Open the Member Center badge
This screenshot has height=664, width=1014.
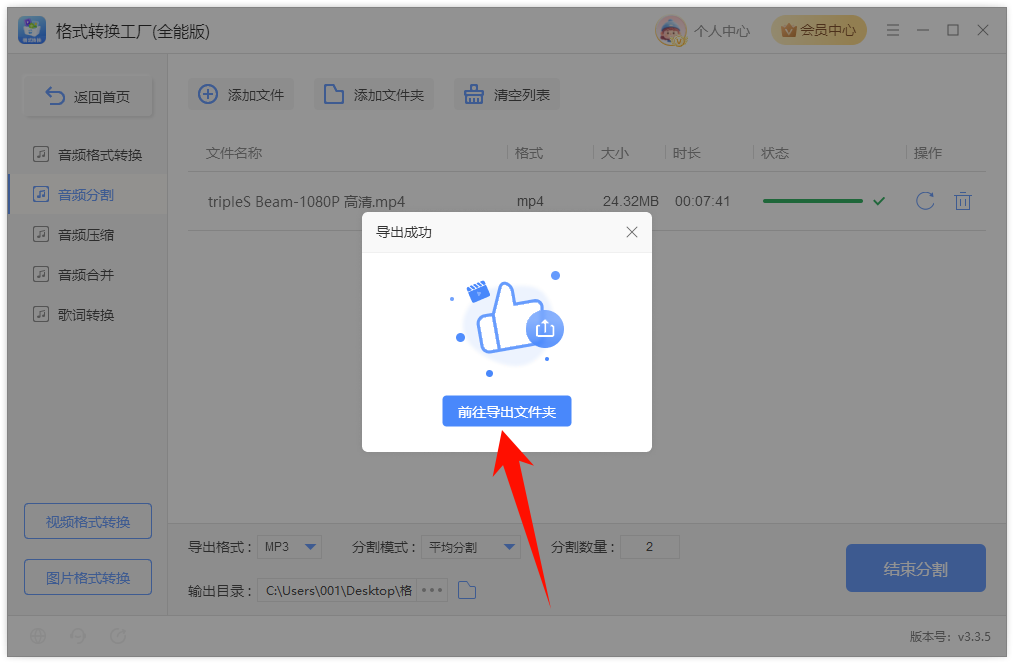point(819,30)
